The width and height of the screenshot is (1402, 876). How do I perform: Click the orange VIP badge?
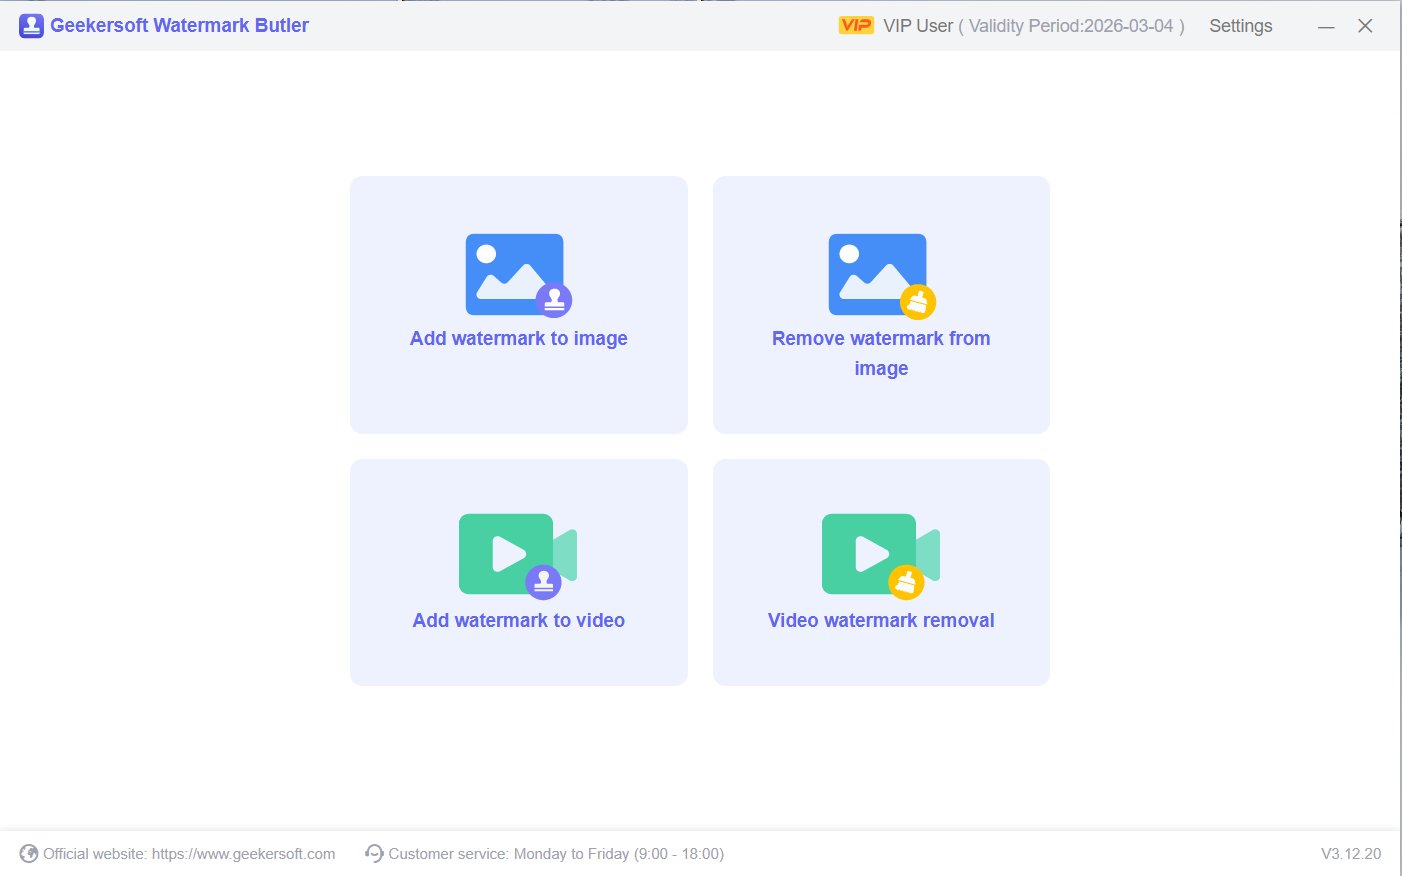pos(856,25)
